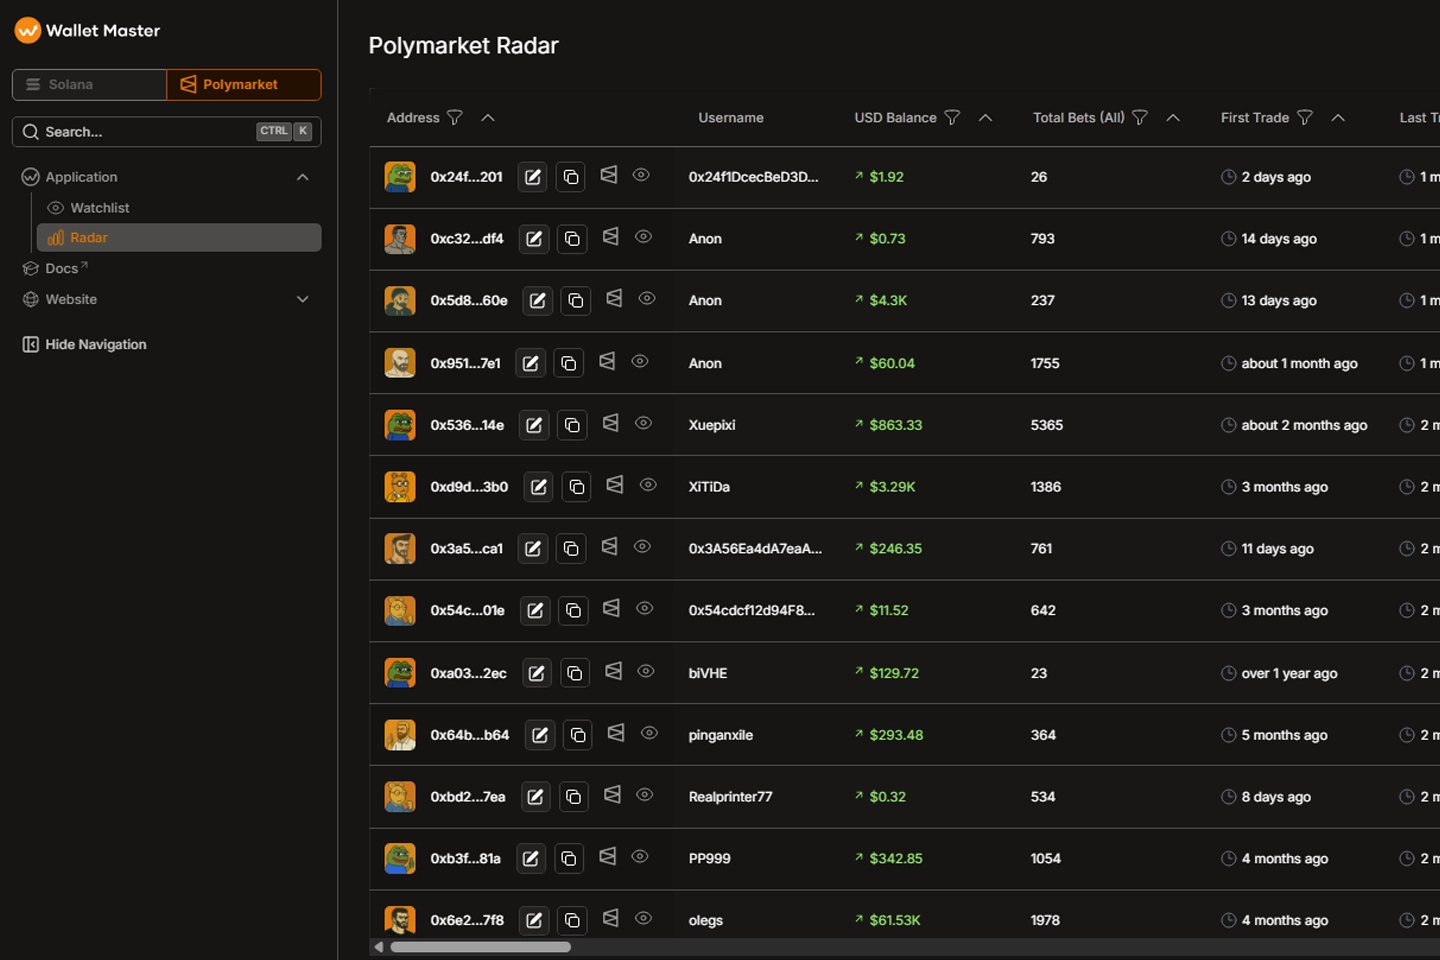This screenshot has width=1440, height=960.
Task: Click the Wallet Master logo
Action: point(86,30)
